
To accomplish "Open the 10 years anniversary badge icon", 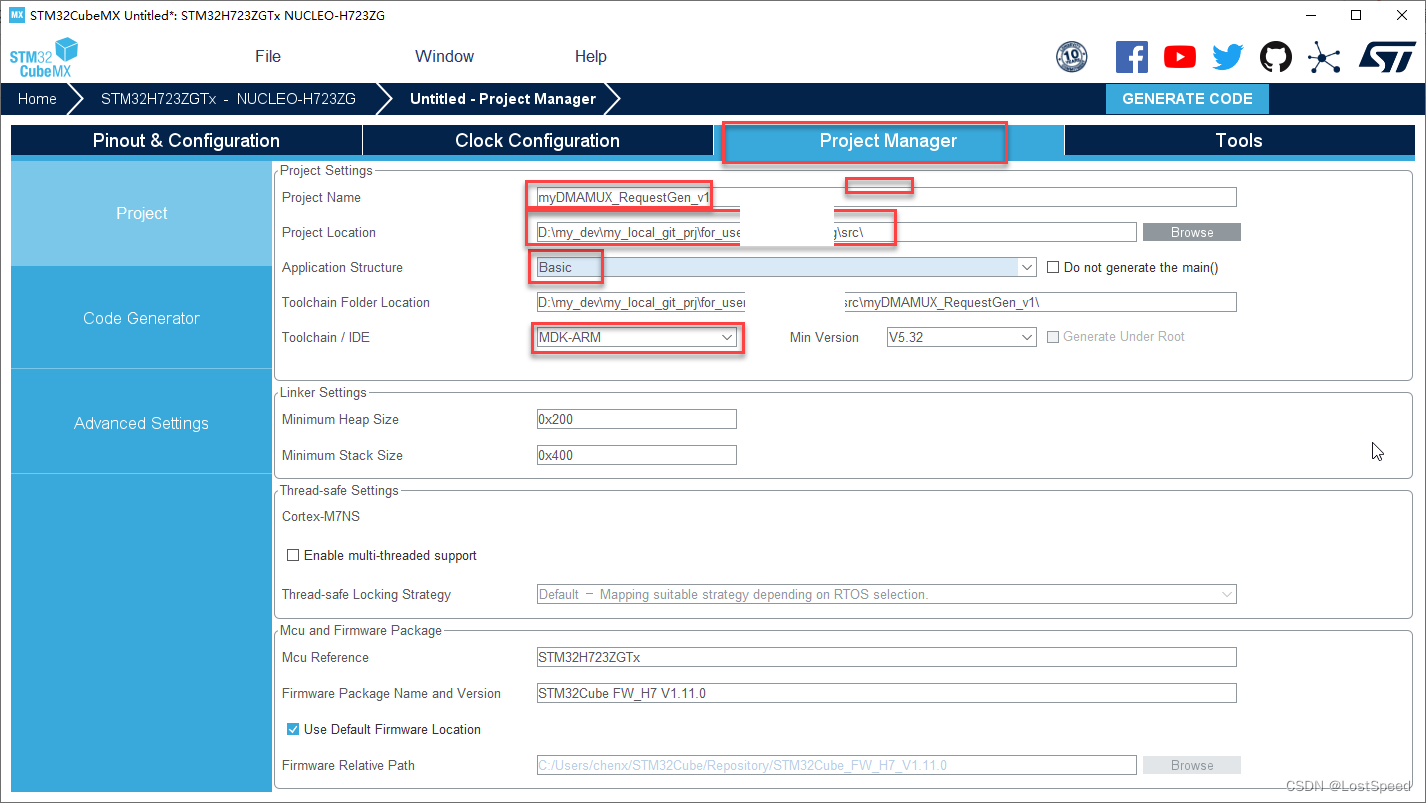I will 1071,57.
